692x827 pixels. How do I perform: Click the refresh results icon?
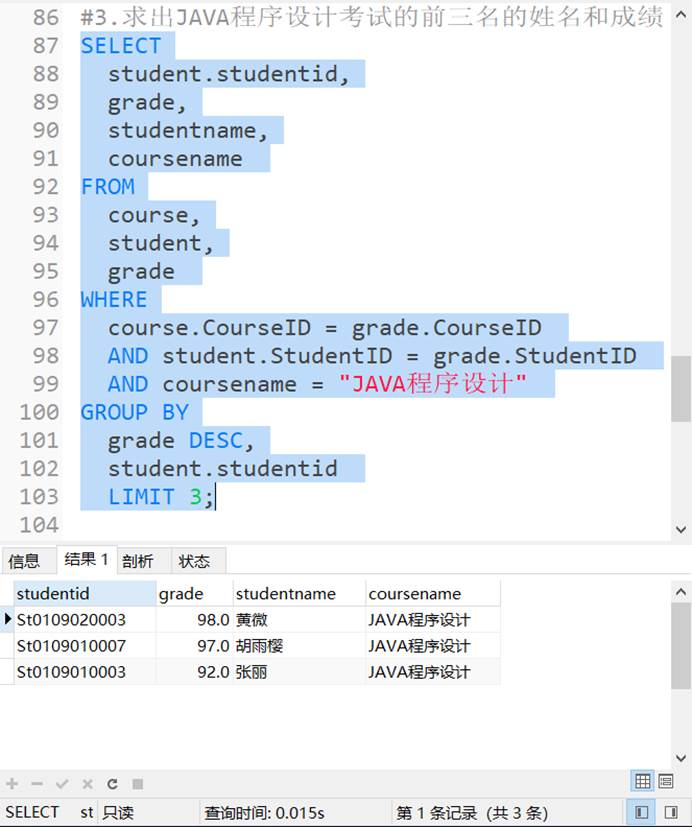click(112, 784)
